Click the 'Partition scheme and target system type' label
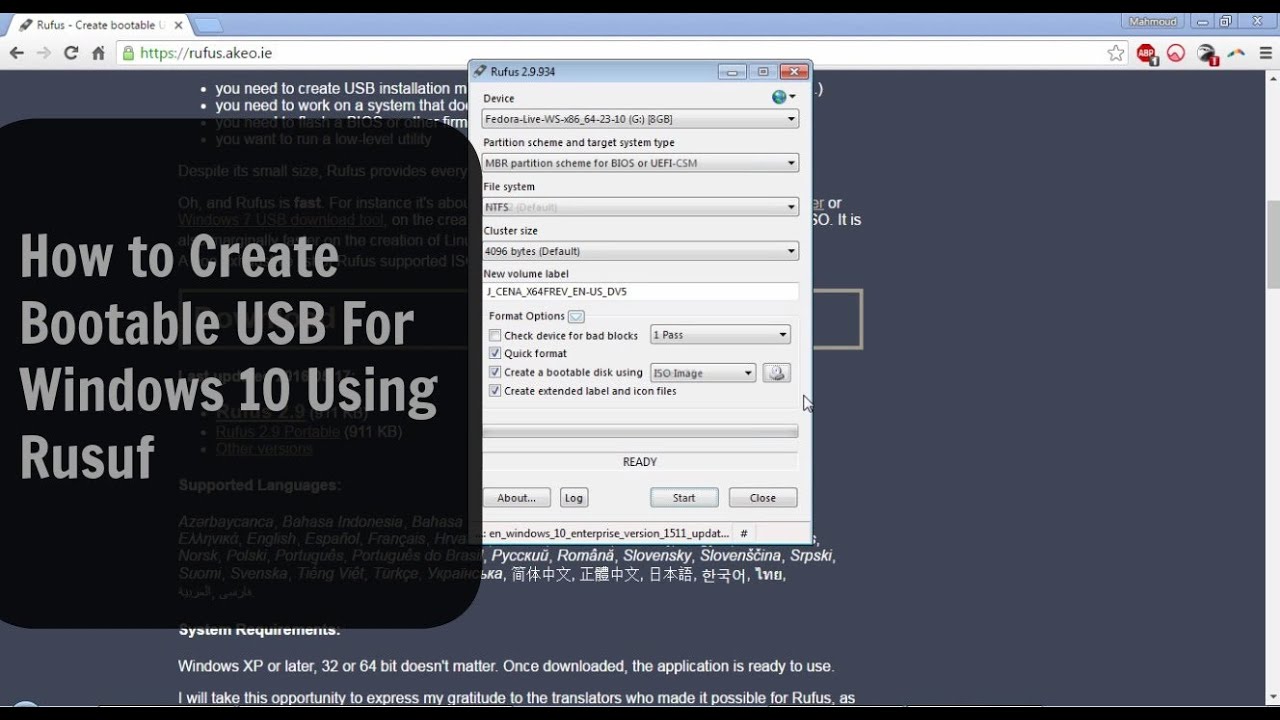The width and height of the screenshot is (1280, 720). point(579,143)
